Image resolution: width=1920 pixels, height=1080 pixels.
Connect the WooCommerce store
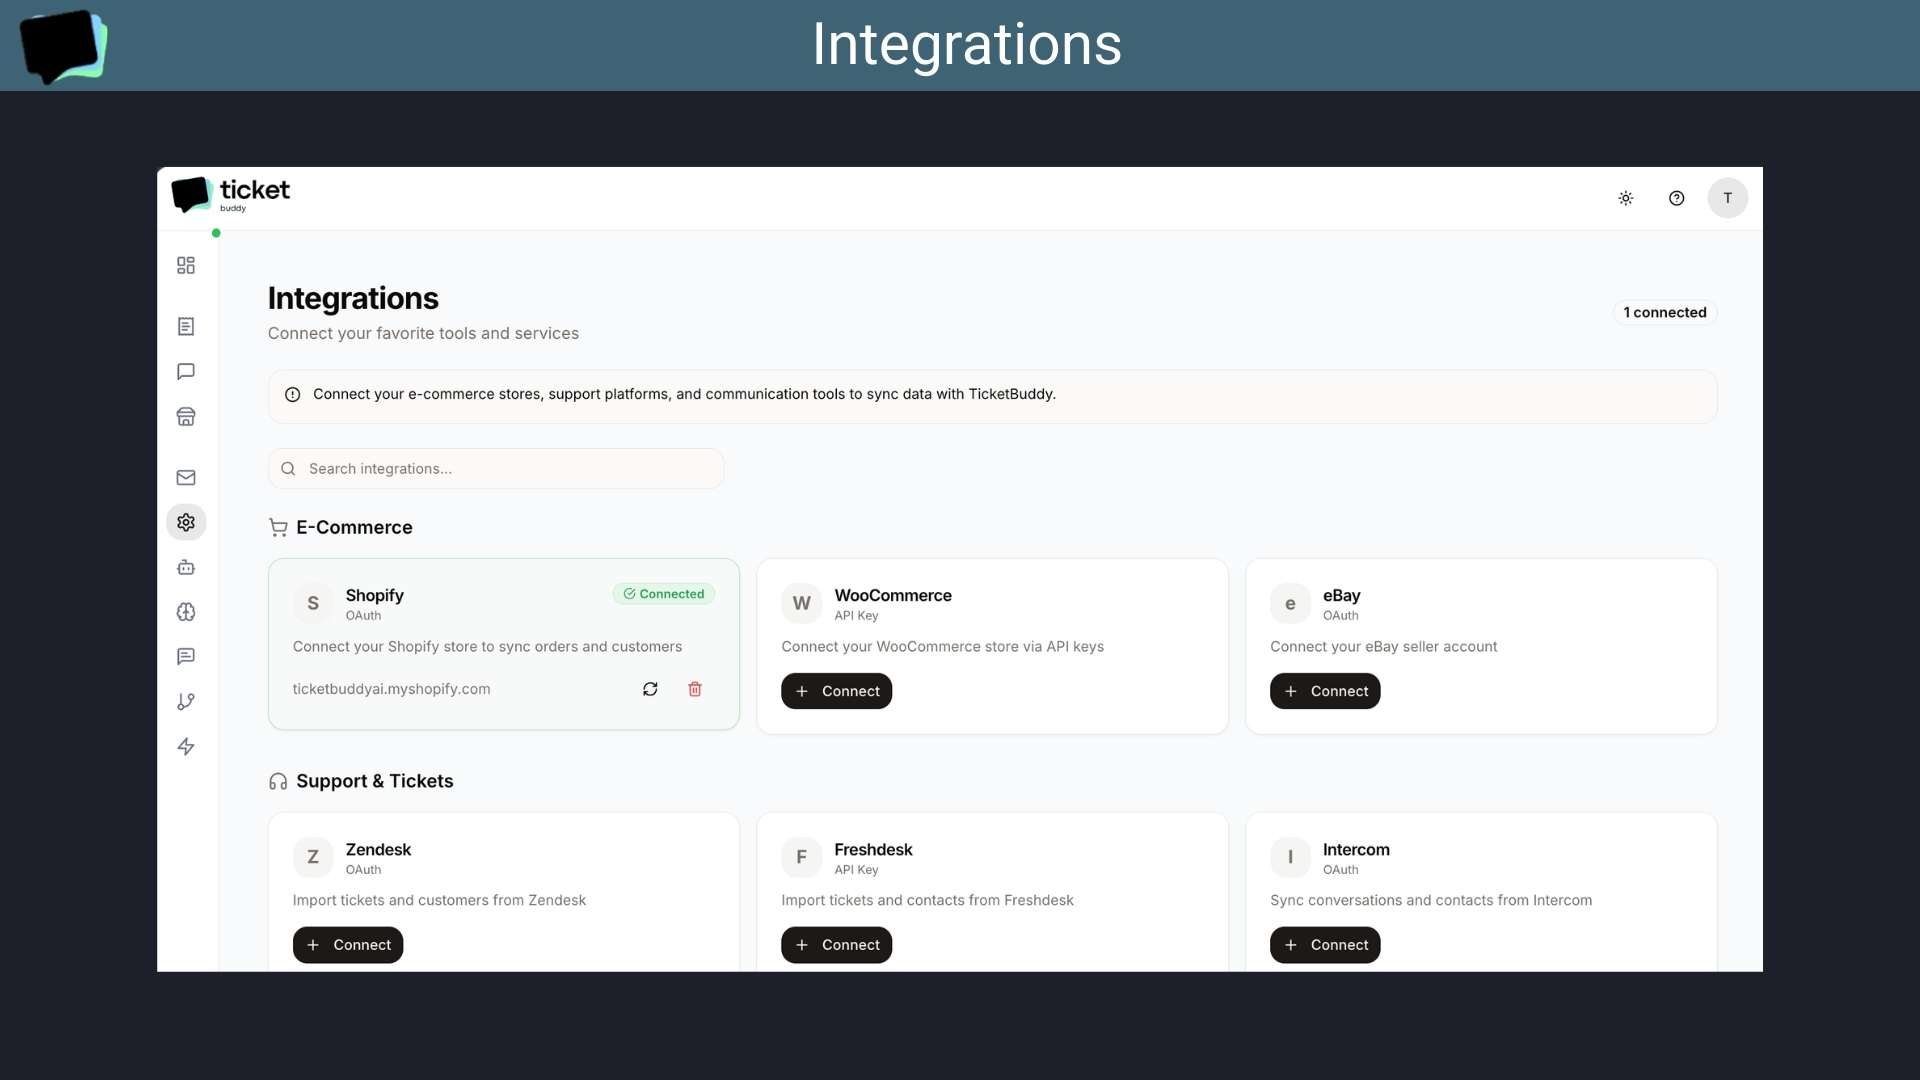[836, 690]
